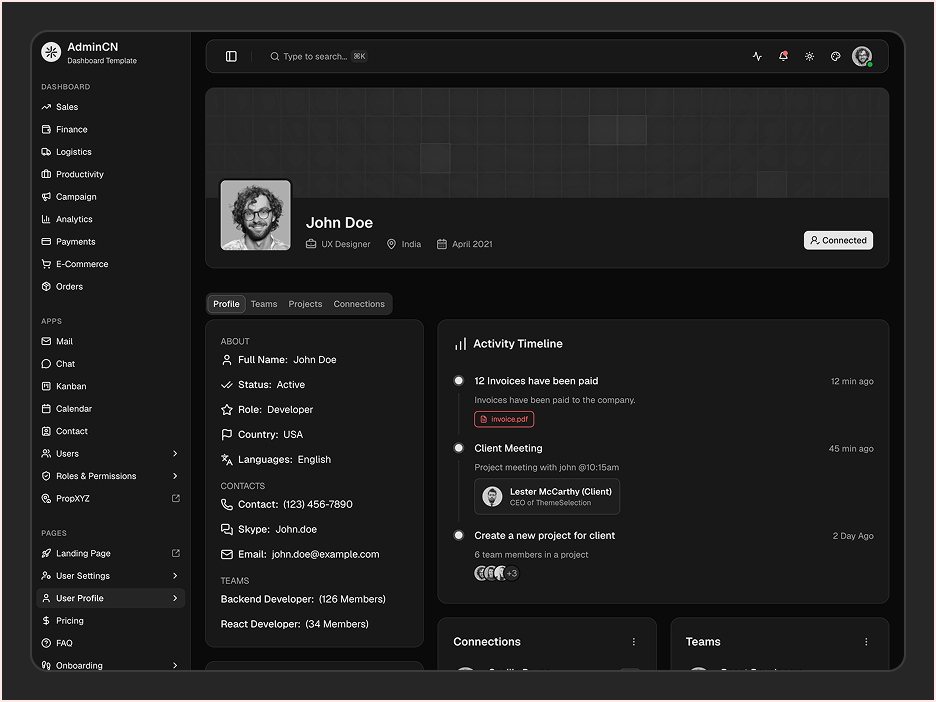The image size is (936, 702).
Task: Open Lester McCarthy client card
Action: tap(547, 497)
